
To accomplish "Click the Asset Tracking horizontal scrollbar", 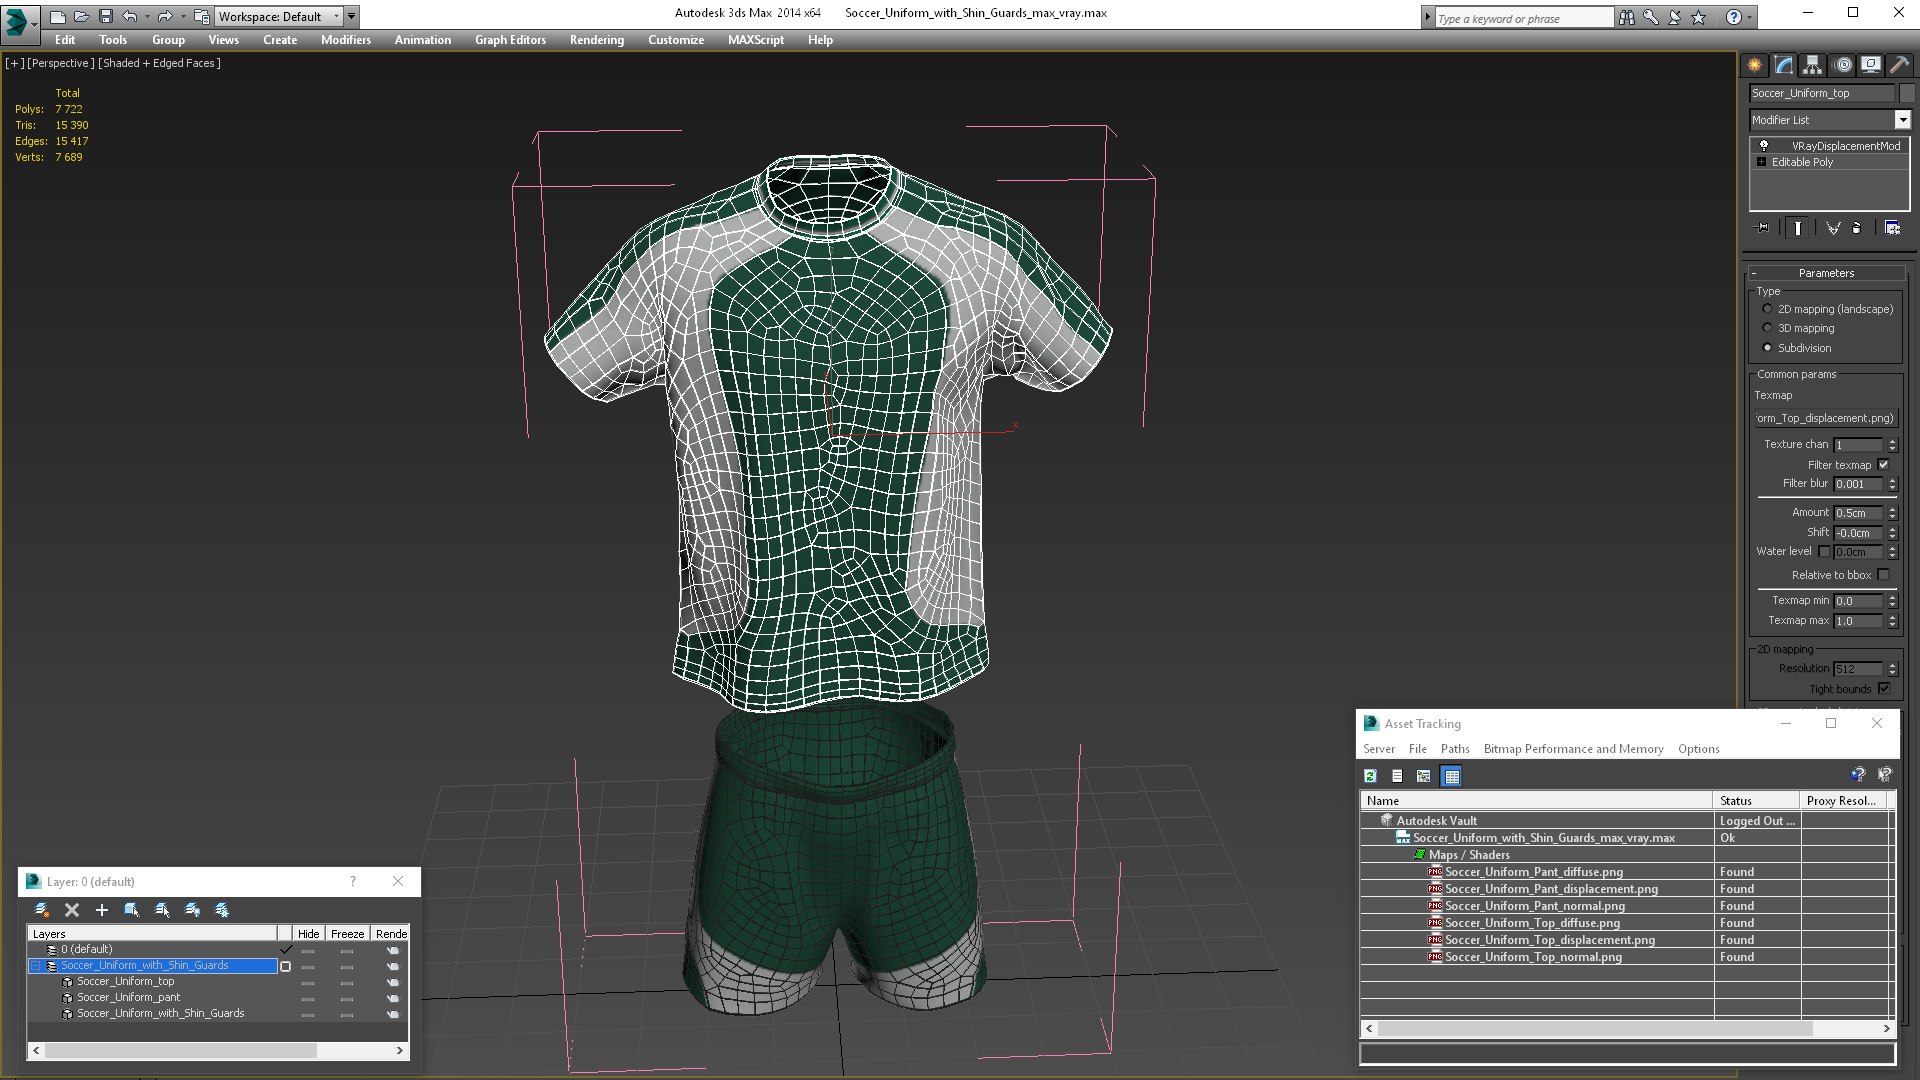I will 1628,1028.
